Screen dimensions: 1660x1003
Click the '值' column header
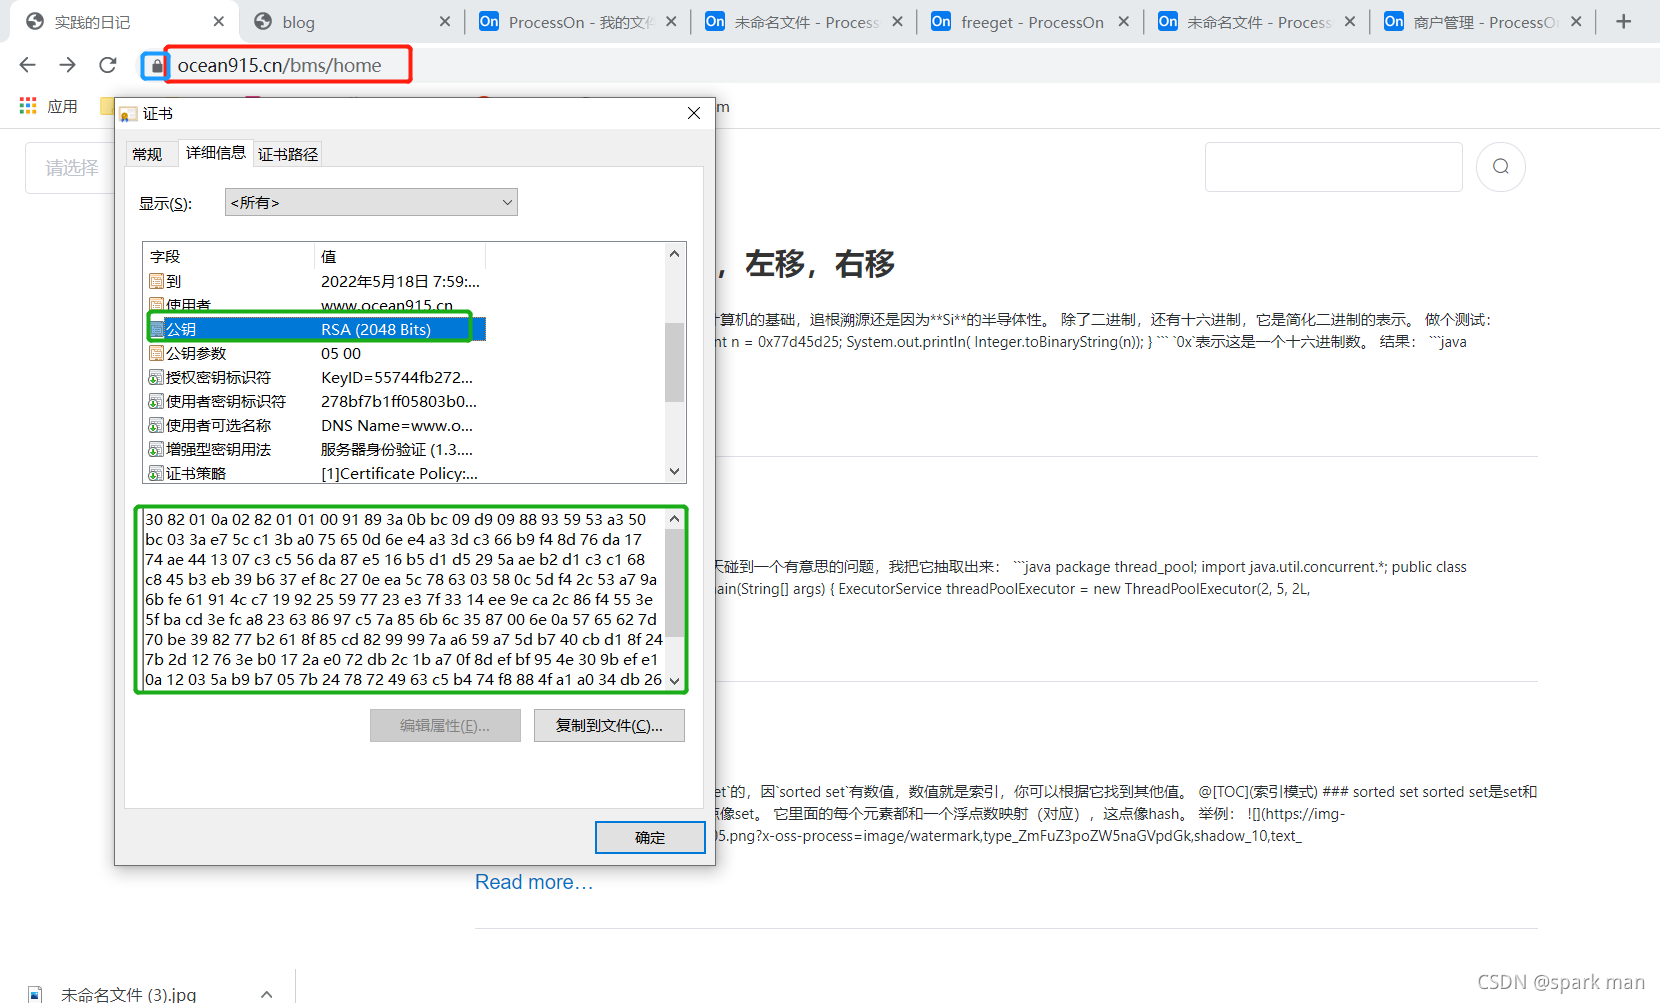coord(400,256)
